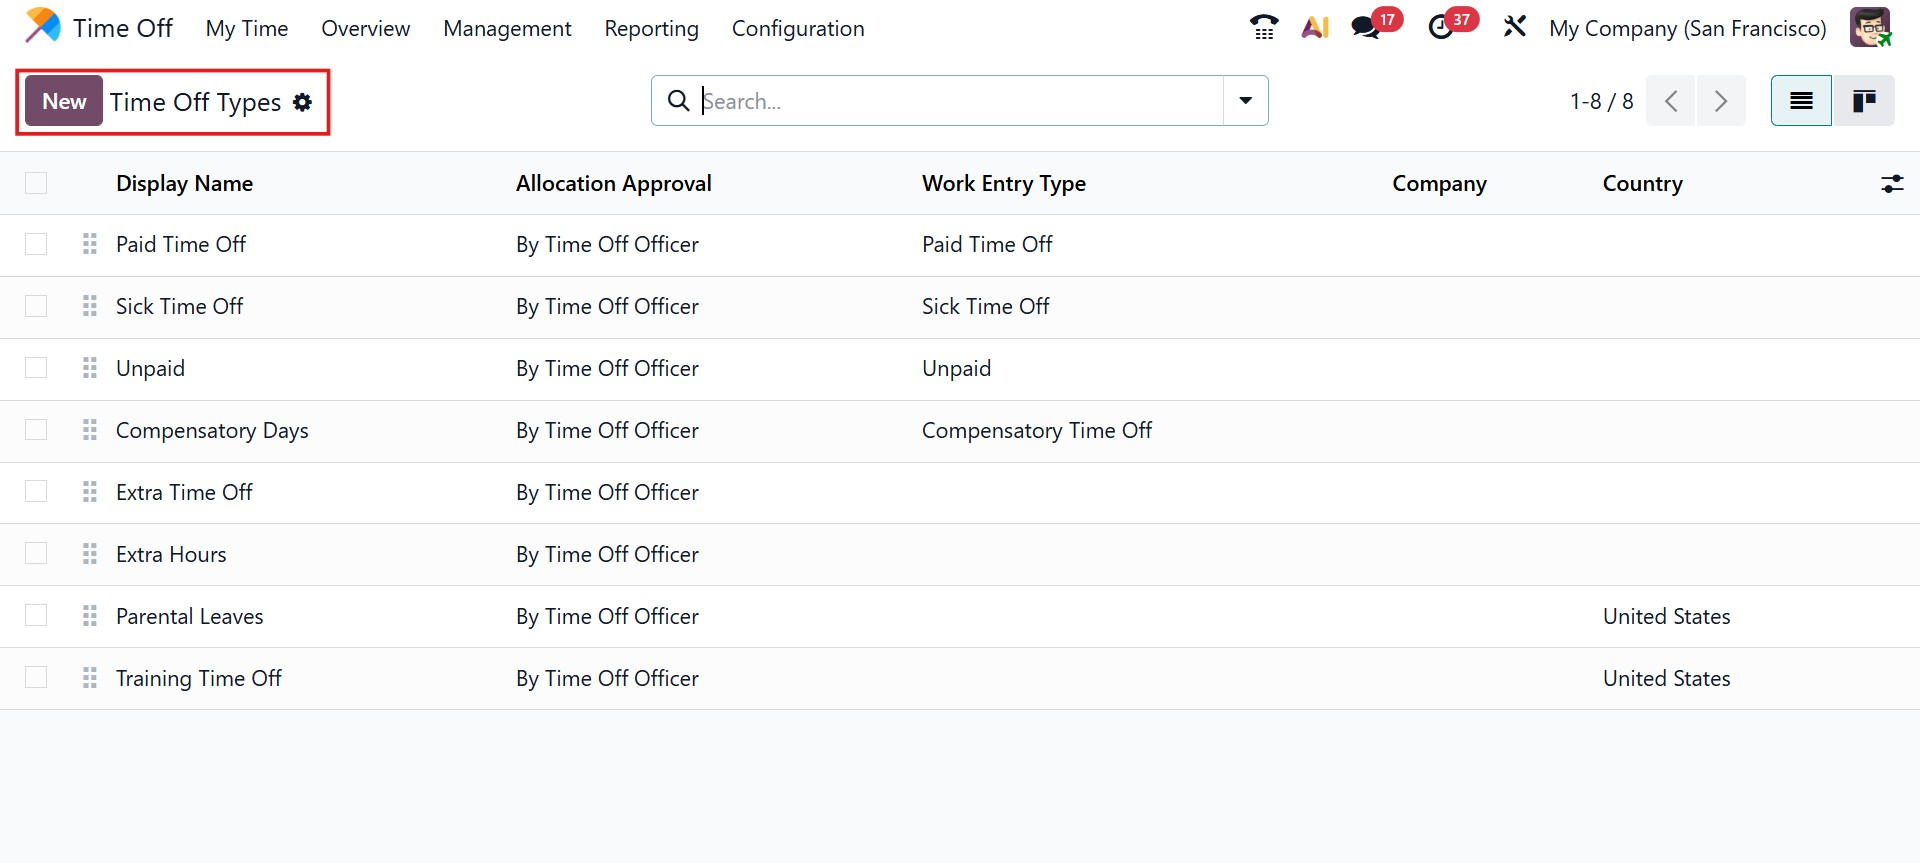Viewport: 1920px width, 863px height.
Task: Click the New button
Action: click(x=64, y=101)
